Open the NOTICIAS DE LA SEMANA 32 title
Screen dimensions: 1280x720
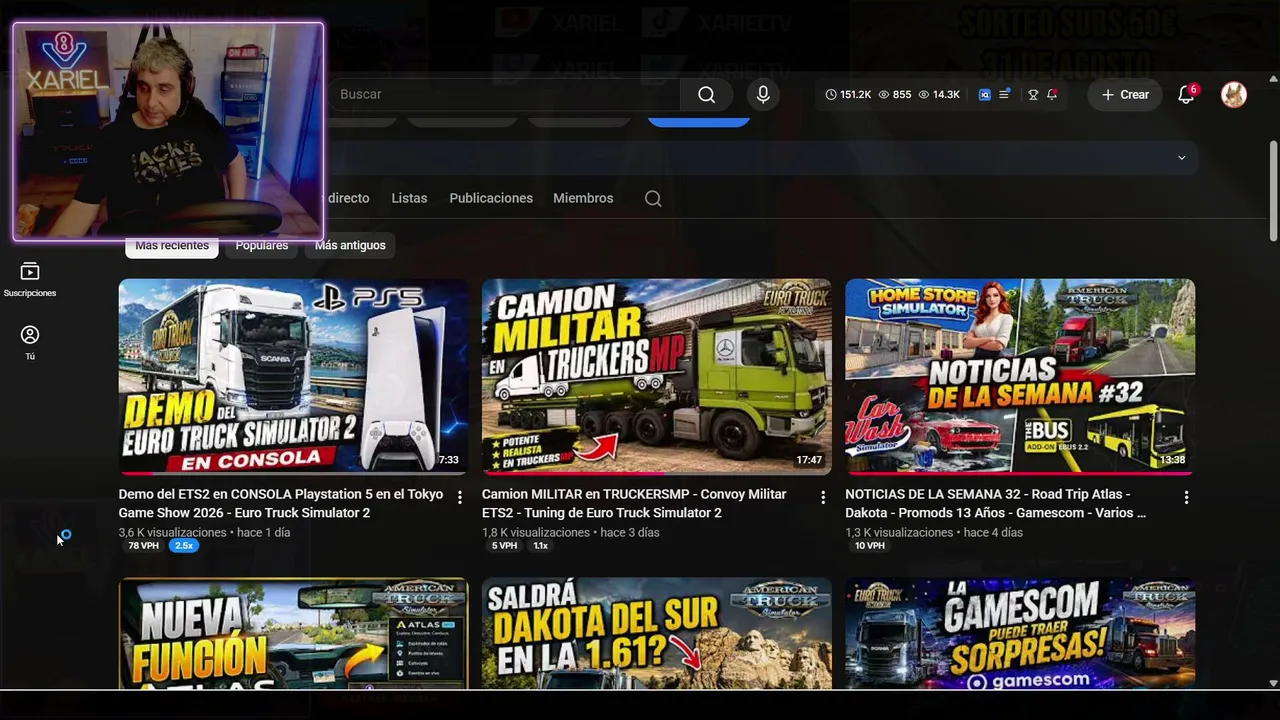pos(995,503)
